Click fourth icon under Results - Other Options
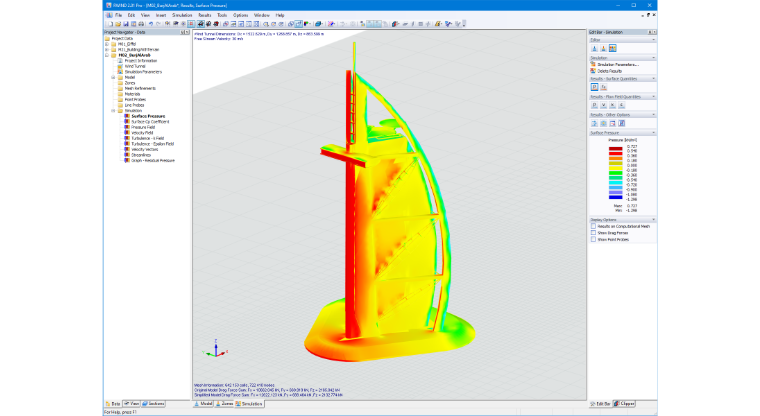 pos(621,124)
